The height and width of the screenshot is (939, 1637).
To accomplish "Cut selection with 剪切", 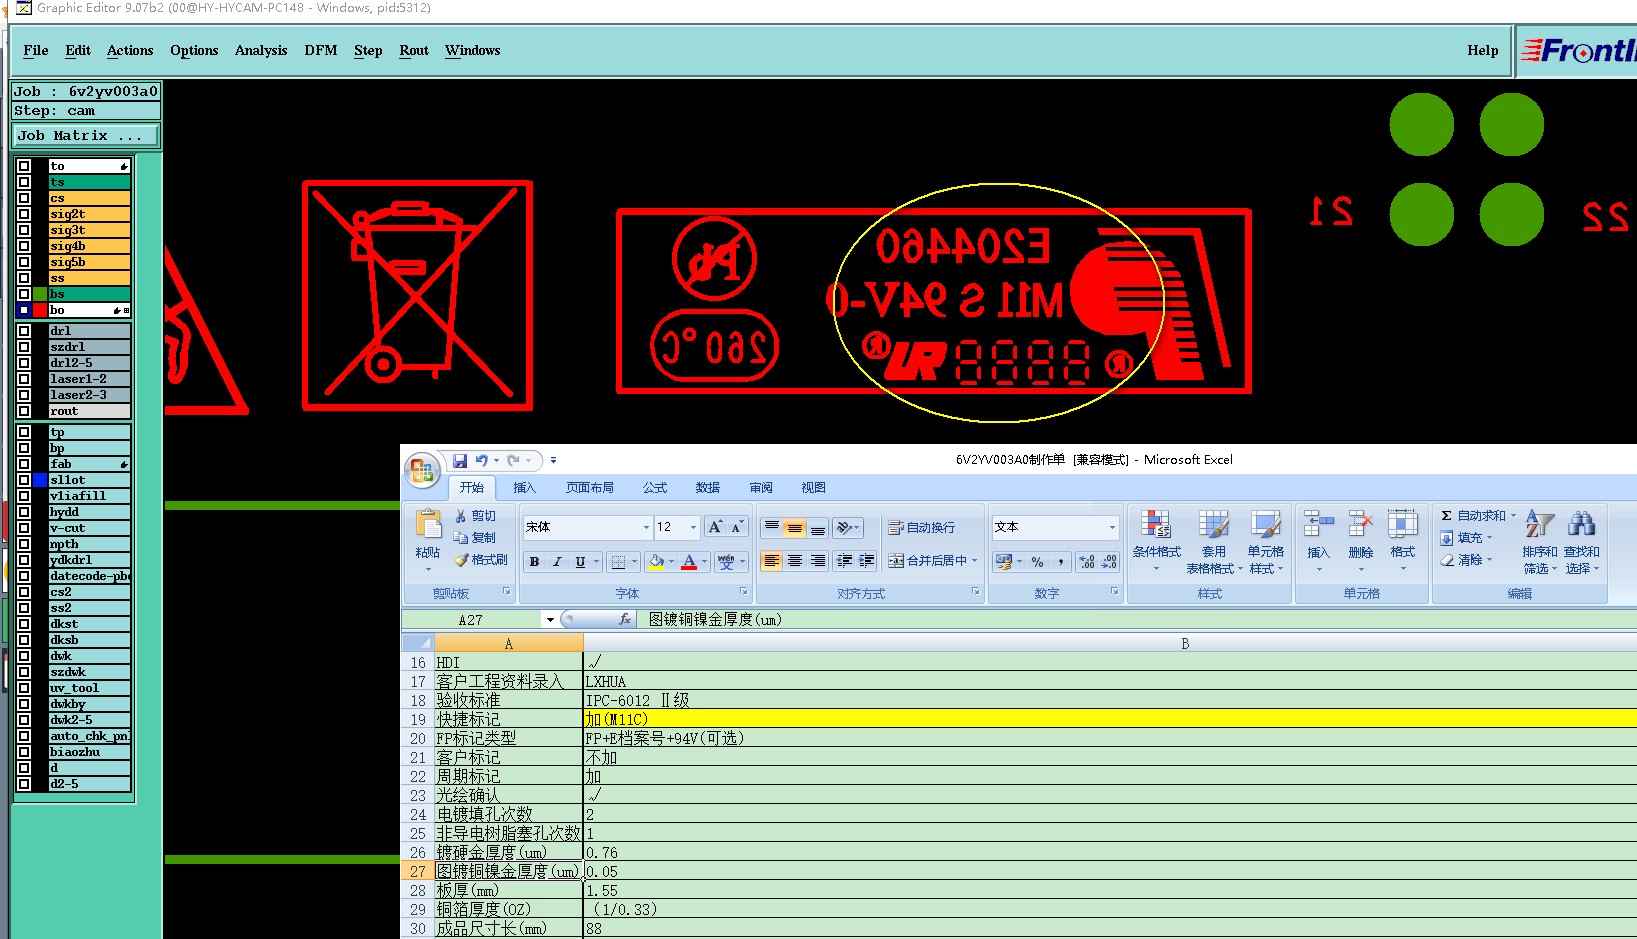I will (475, 516).
